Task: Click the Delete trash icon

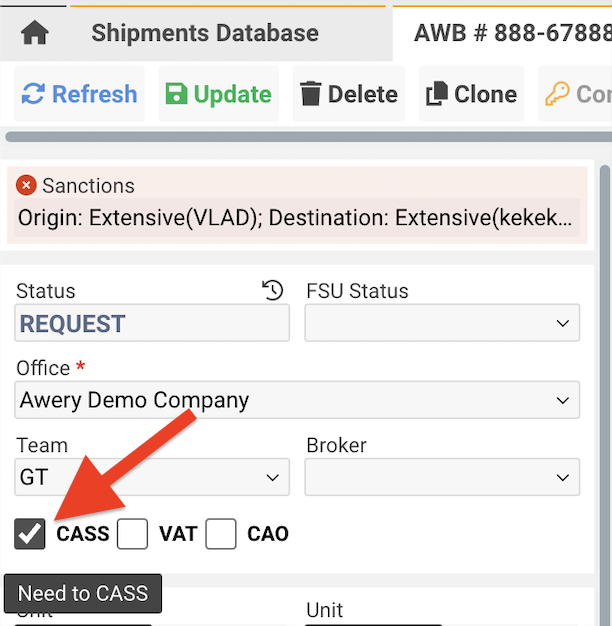Action: tap(311, 94)
